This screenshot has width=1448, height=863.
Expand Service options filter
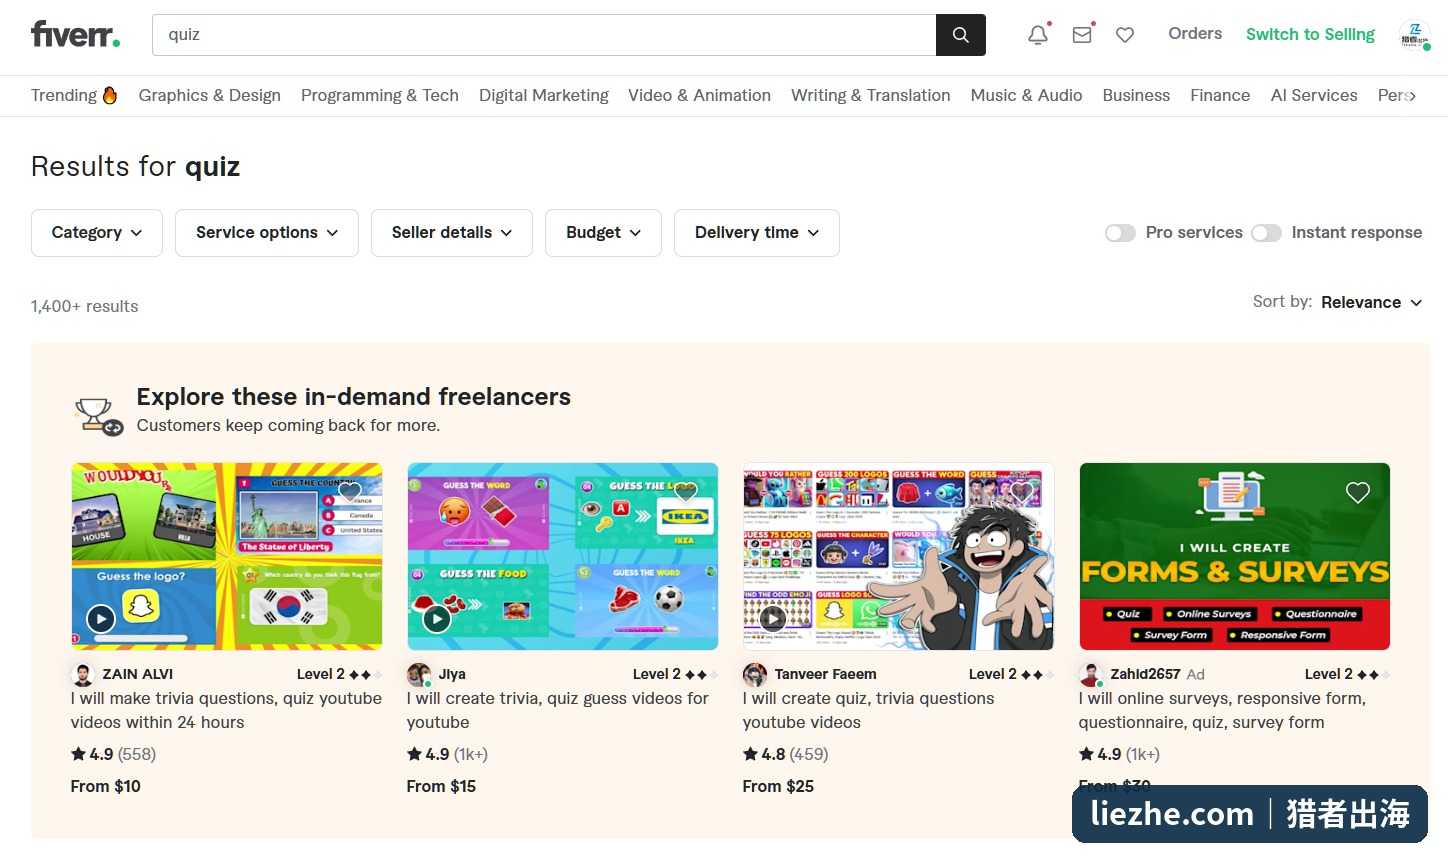[267, 233]
